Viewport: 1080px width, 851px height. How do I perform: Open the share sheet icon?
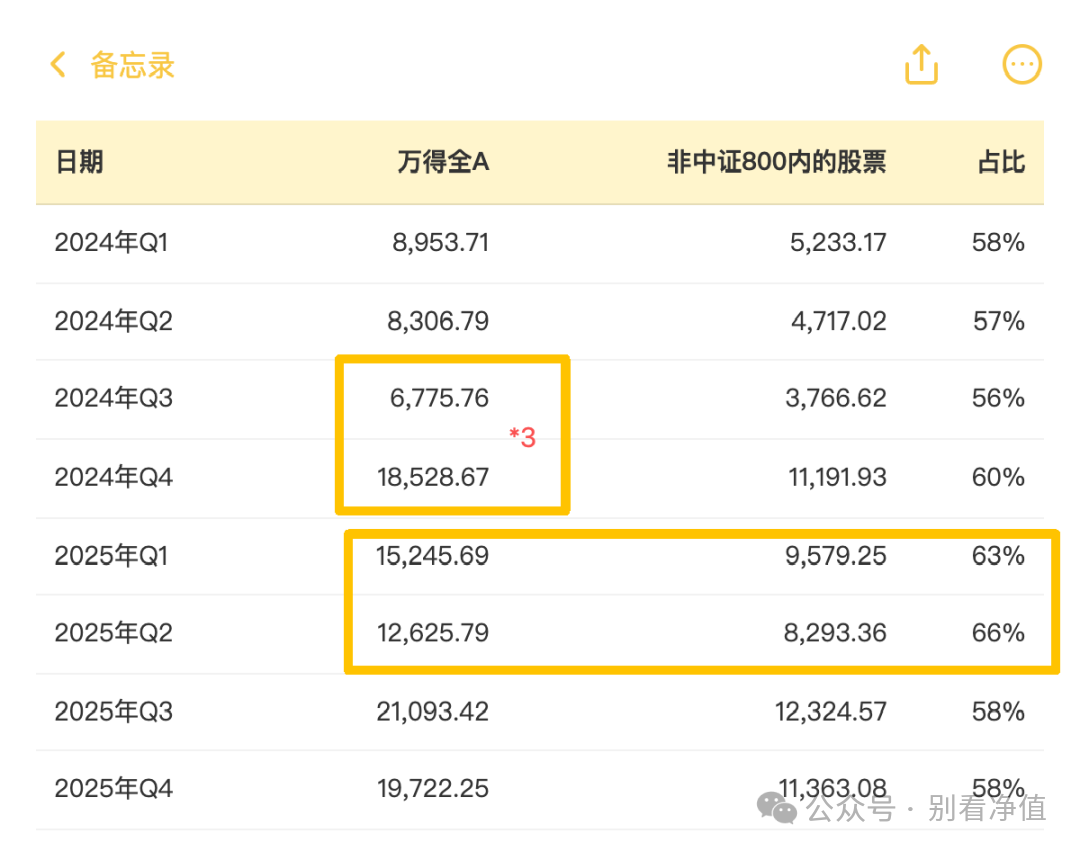pyautogui.click(x=921, y=66)
